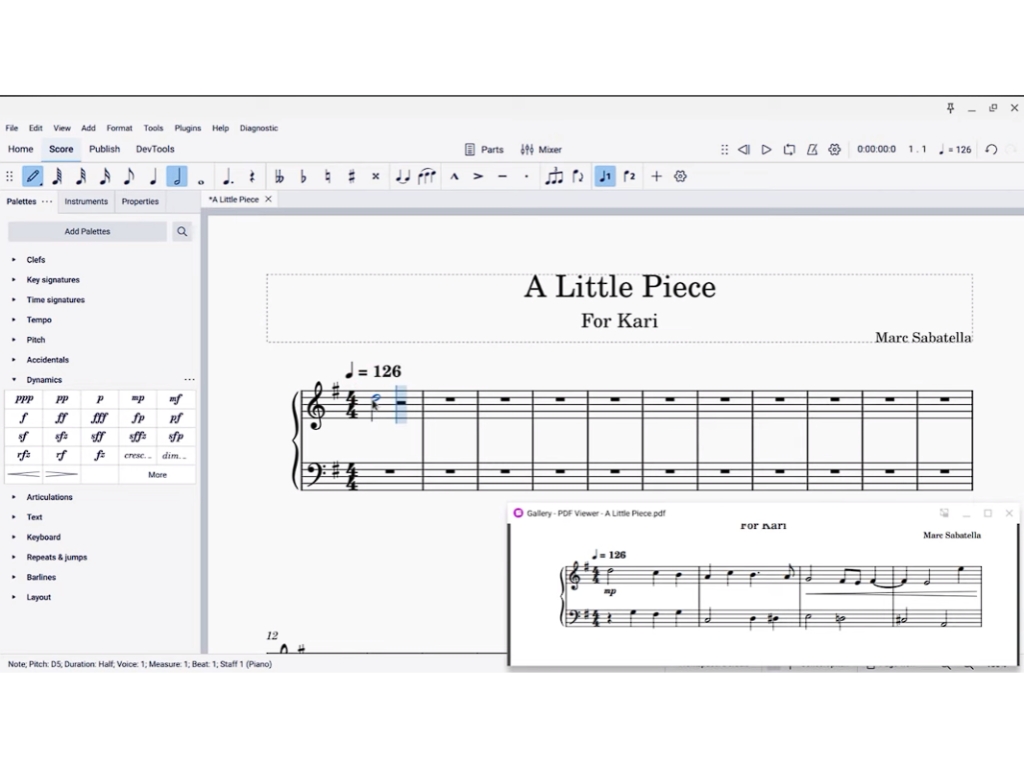Toggle loop playback

pos(790,150)
